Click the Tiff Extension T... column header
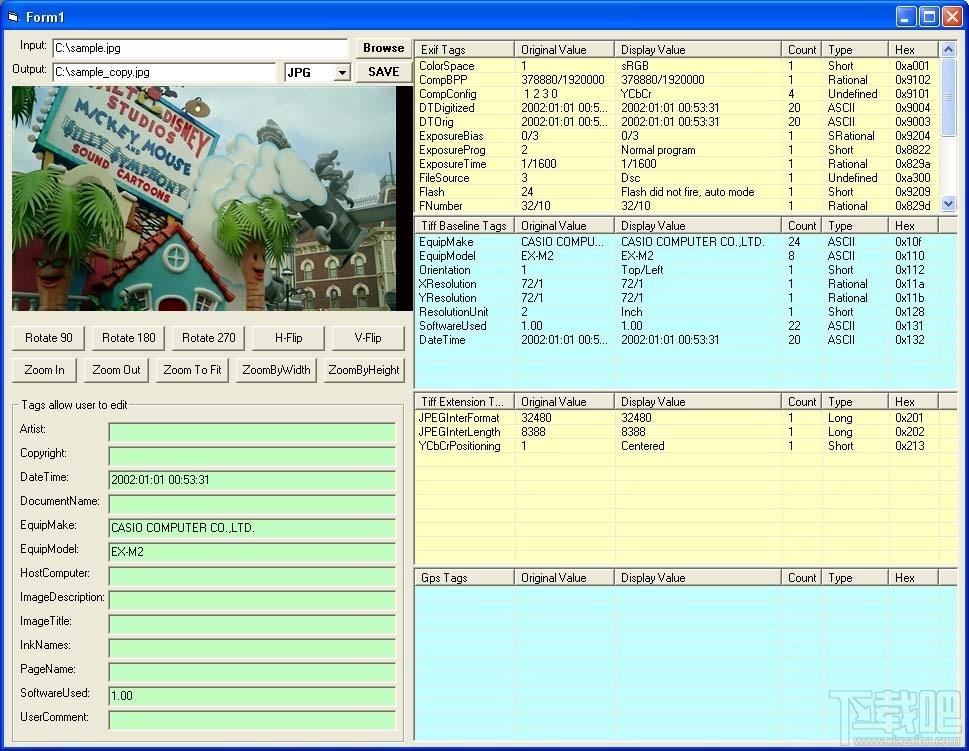Screen dimensions: 969x751 (x=465, y=402)
